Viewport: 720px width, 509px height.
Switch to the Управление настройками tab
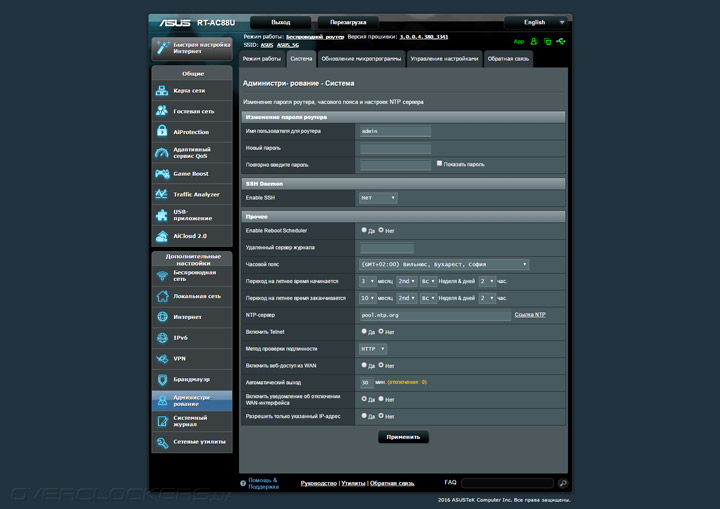click(x=444, y=60)
